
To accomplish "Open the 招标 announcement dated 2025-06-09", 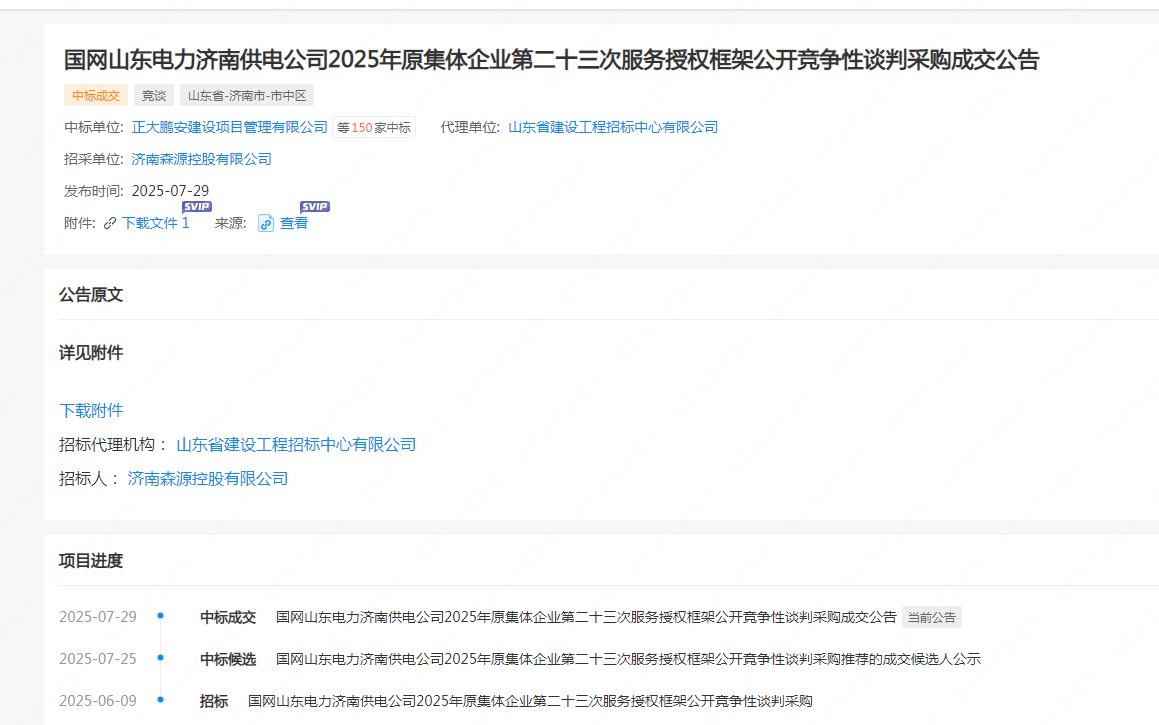I will point(530,701).
